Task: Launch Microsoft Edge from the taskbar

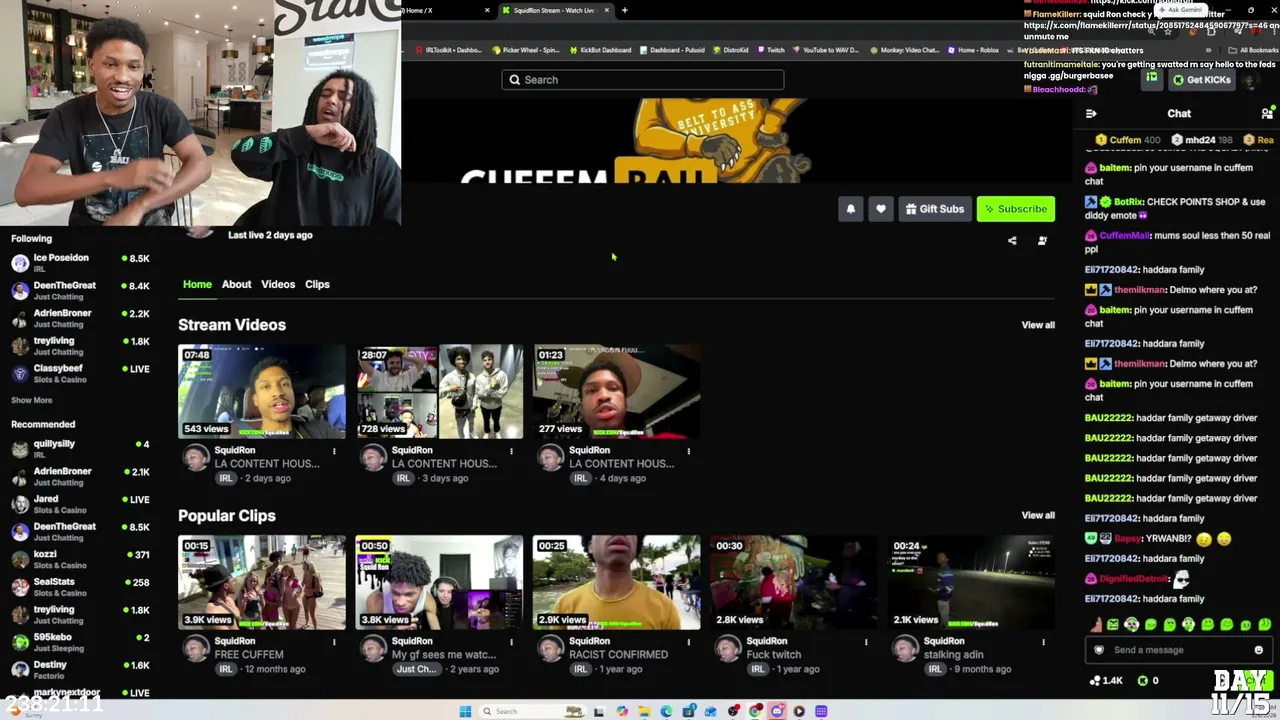Action: [x=667, y=711]
